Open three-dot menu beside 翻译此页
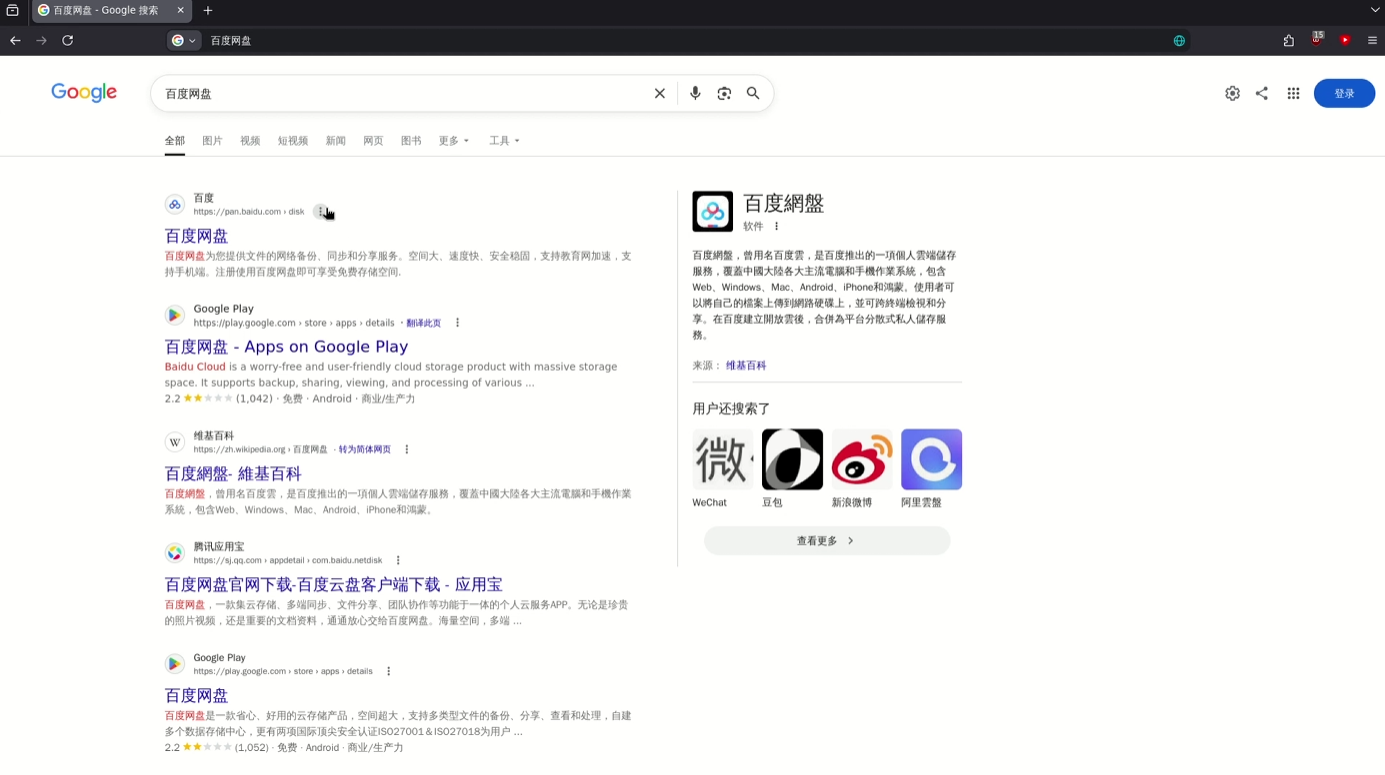Screen dimensions: 1385x775 (457, 323)
